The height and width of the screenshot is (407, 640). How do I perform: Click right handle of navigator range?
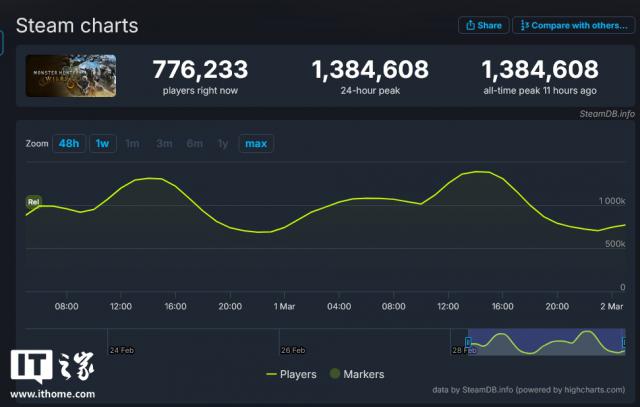tap(625, 342)
